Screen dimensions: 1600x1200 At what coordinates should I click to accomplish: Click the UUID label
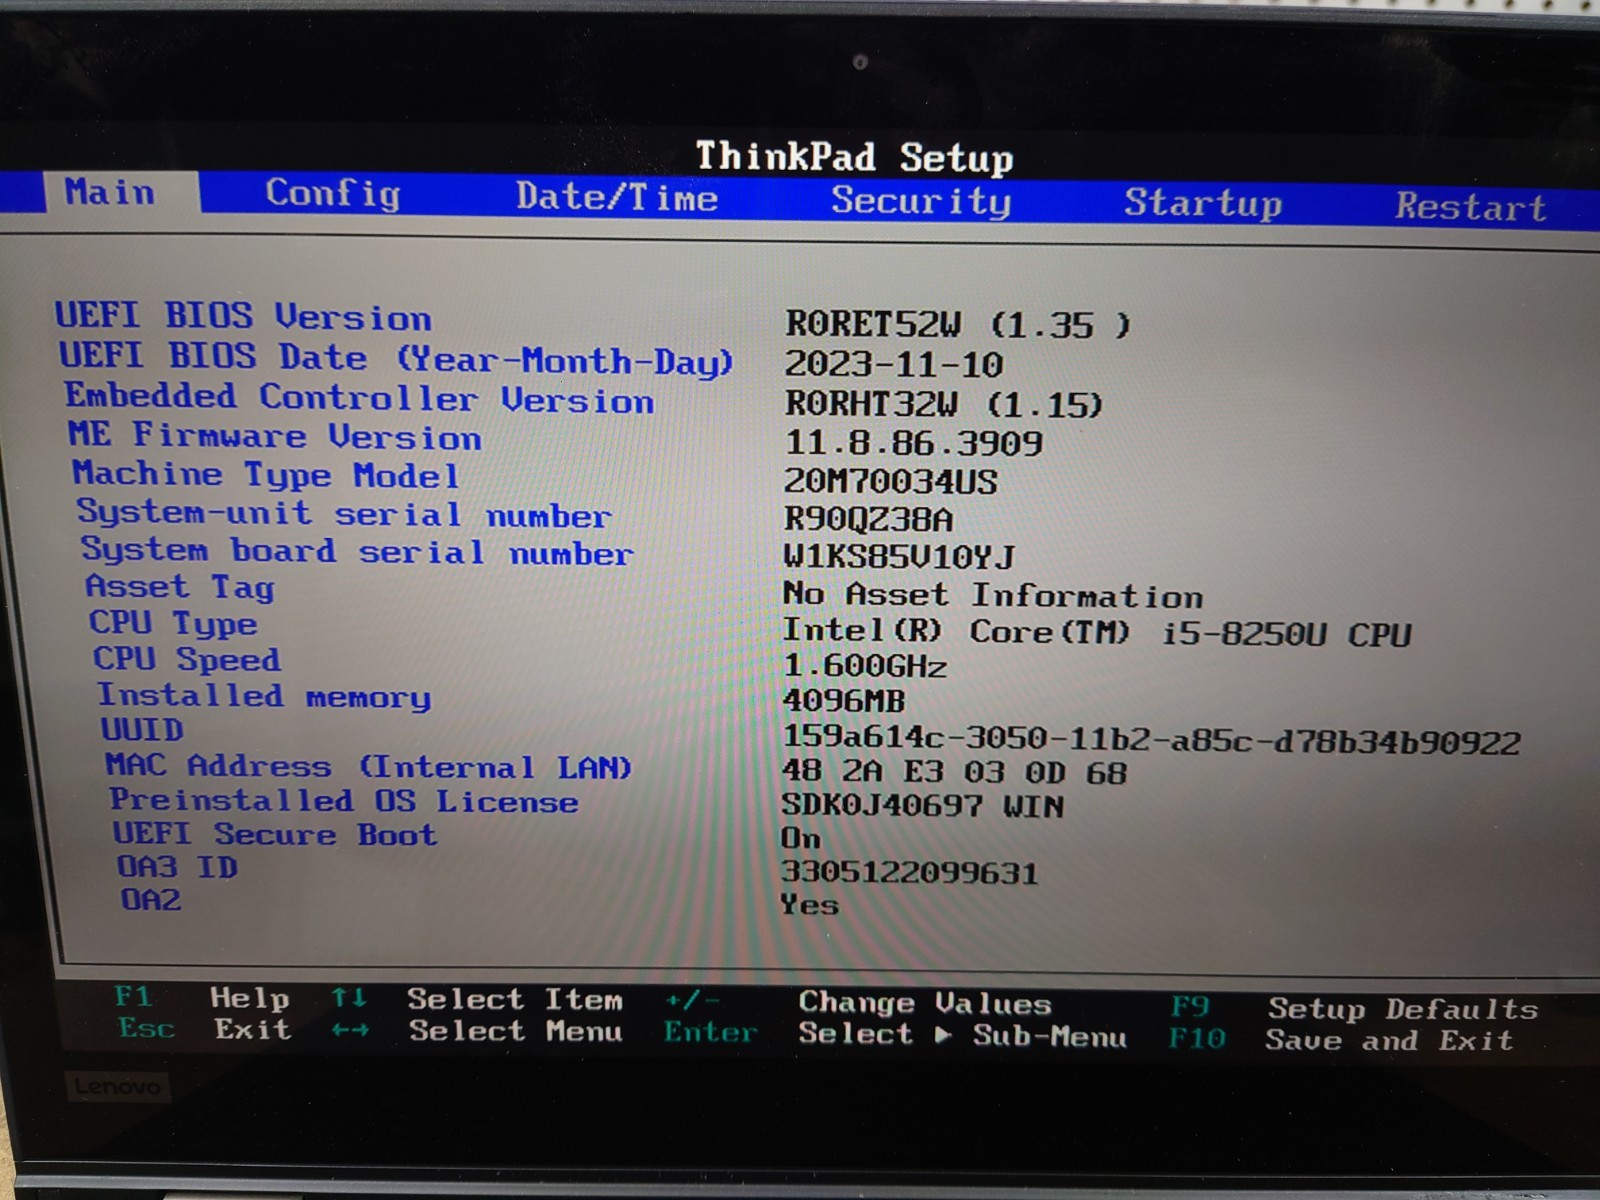click(x=142, y=730)
